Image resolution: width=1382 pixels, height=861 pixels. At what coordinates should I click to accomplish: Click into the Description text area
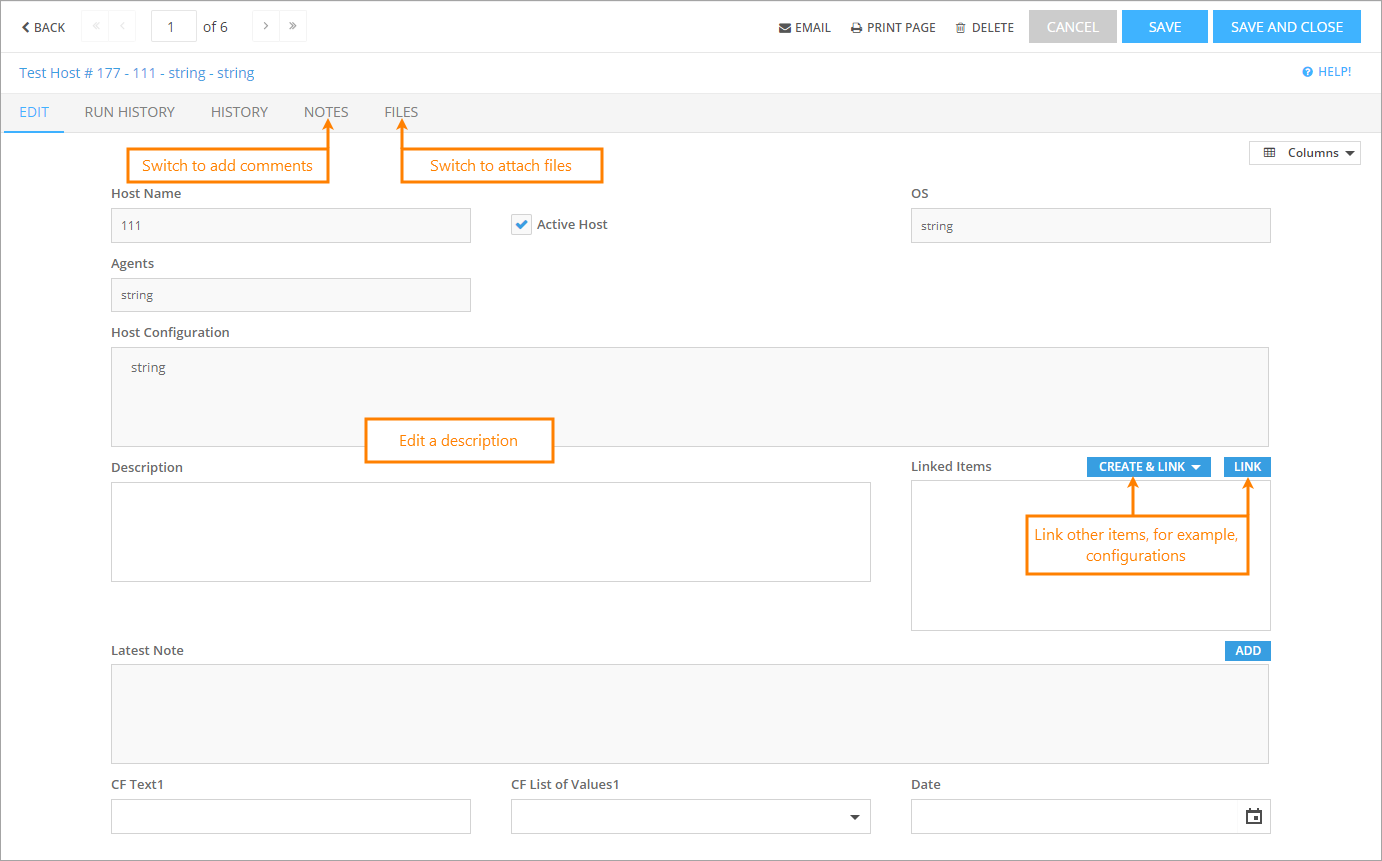pos(490,532)
